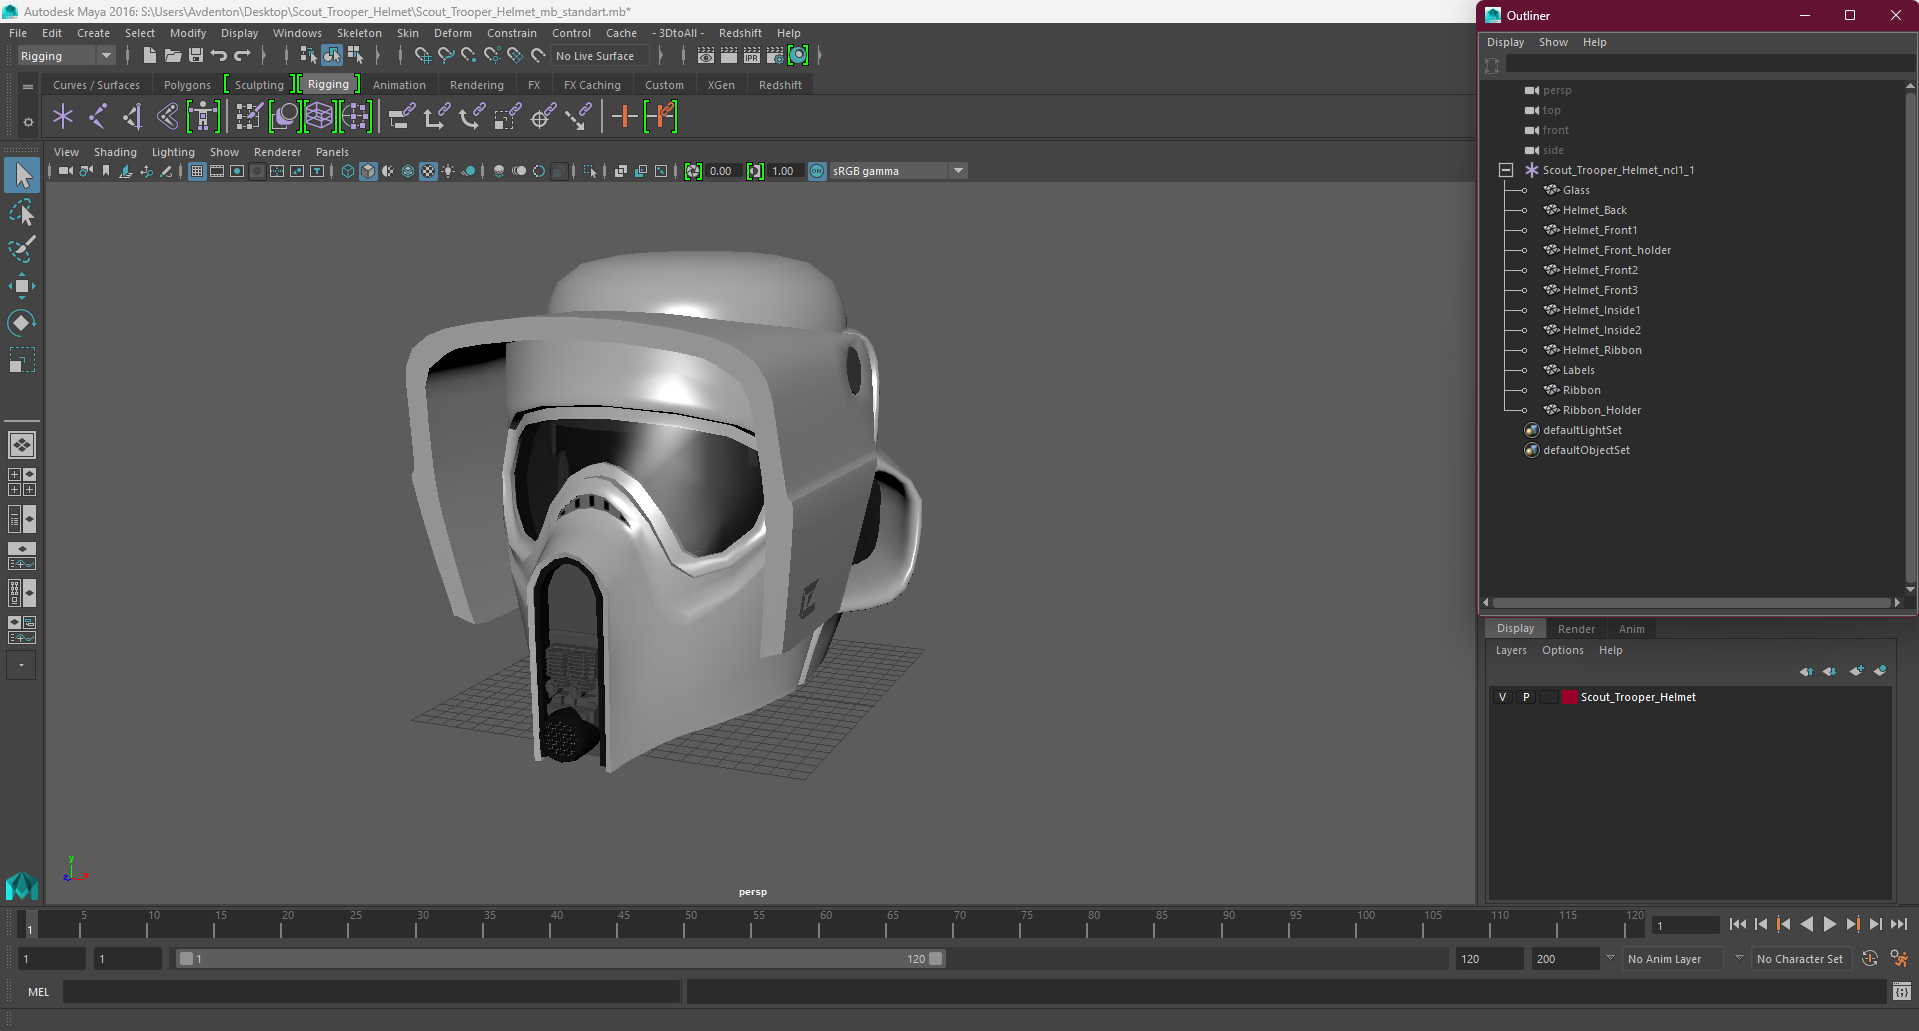Image resolution: width=1919 pixels, height=1031 pixels.
Task: Open the sRGB gamma view transform dropdown
Action: point(898,171)
